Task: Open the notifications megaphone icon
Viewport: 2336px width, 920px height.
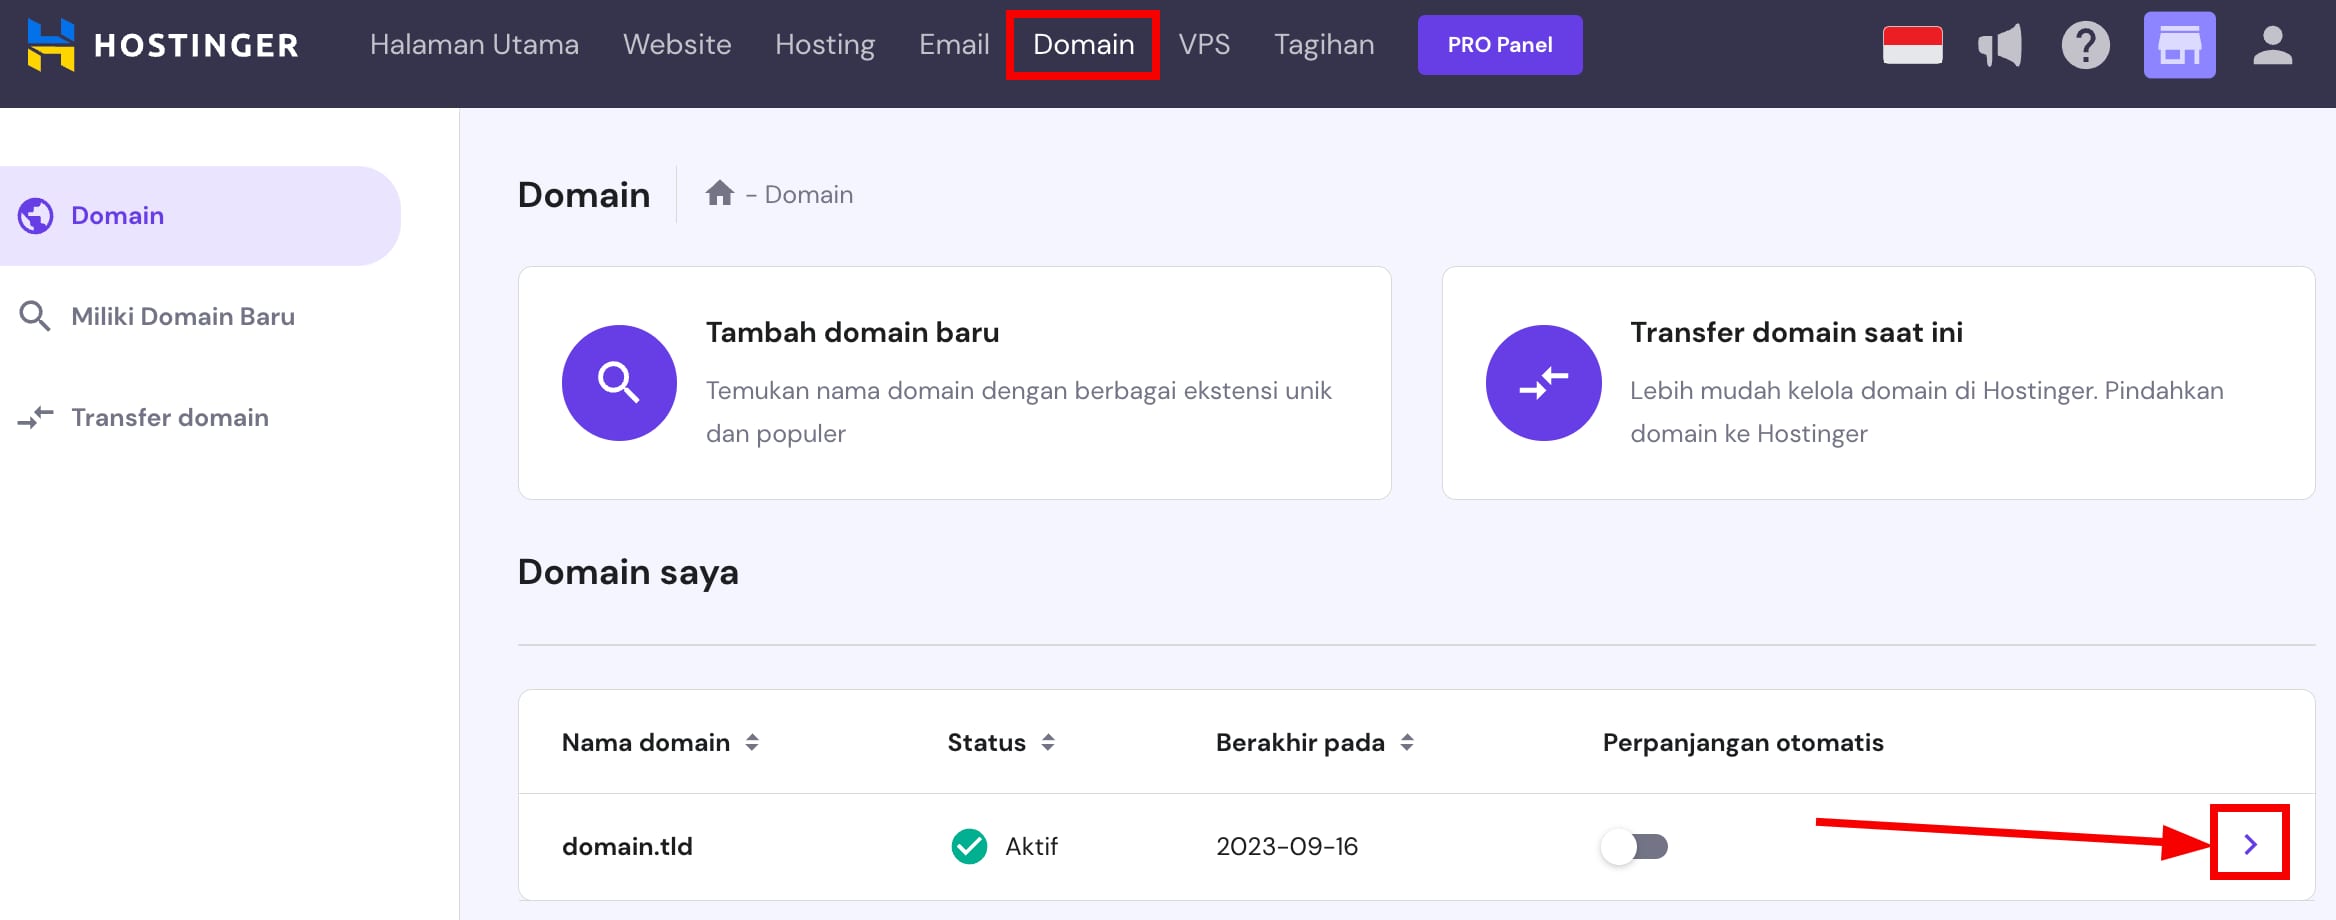Action: (2000, 44)
